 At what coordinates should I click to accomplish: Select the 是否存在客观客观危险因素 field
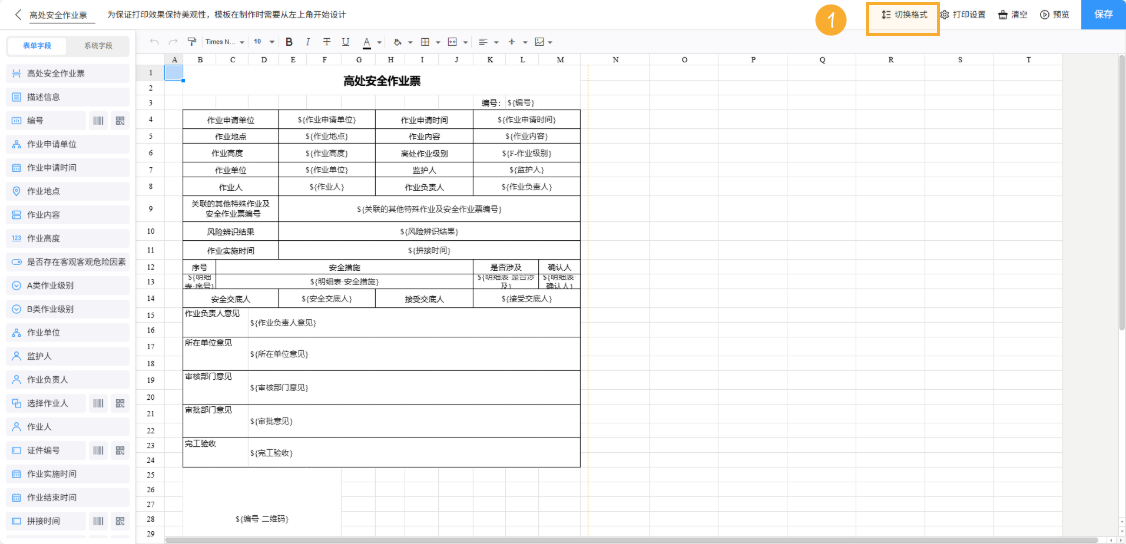coord(68,262)
